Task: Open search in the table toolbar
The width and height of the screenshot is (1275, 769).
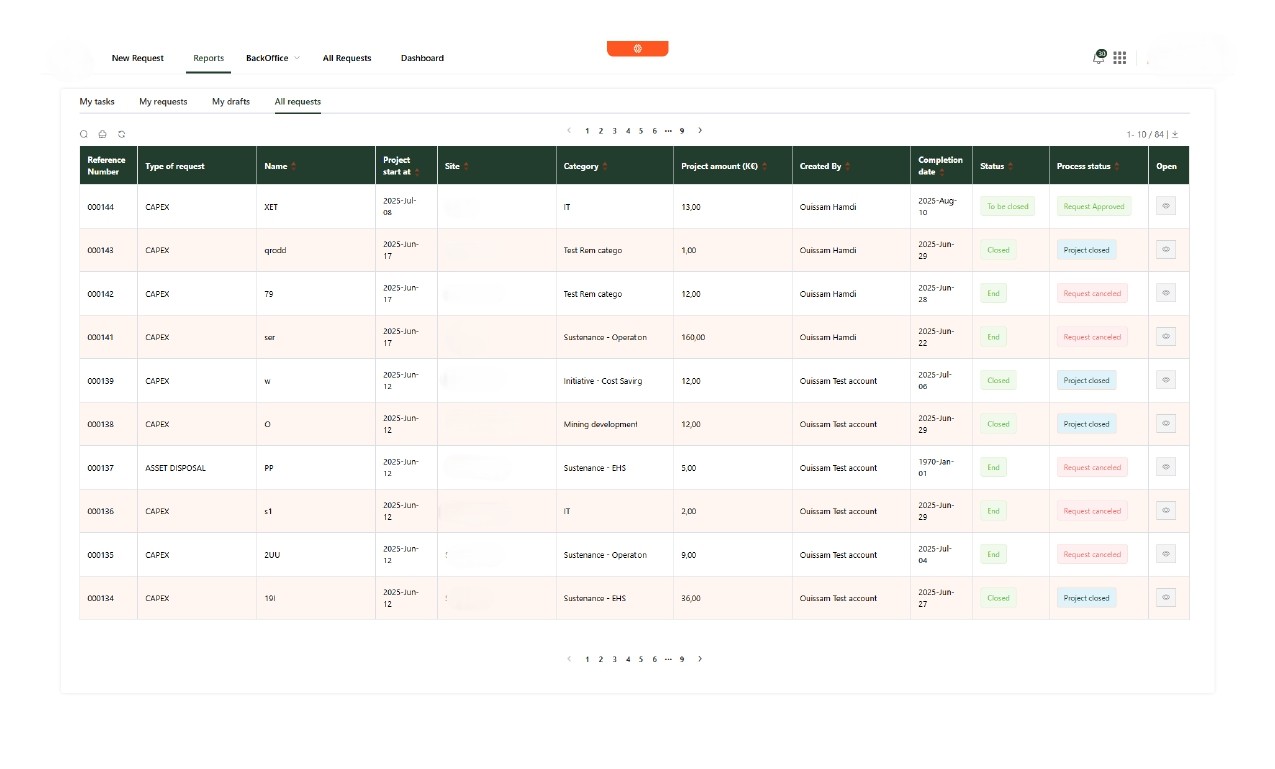Action: (84, 134)
